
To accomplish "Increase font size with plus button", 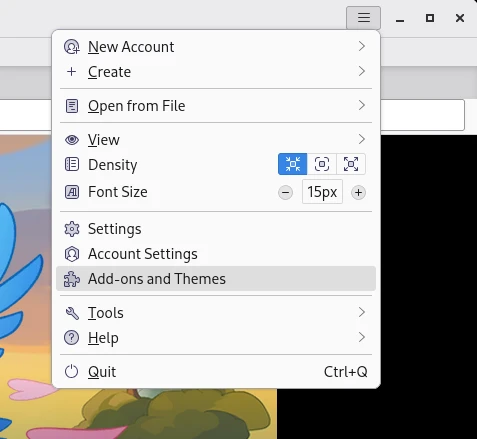I will (x=358, y=192).
